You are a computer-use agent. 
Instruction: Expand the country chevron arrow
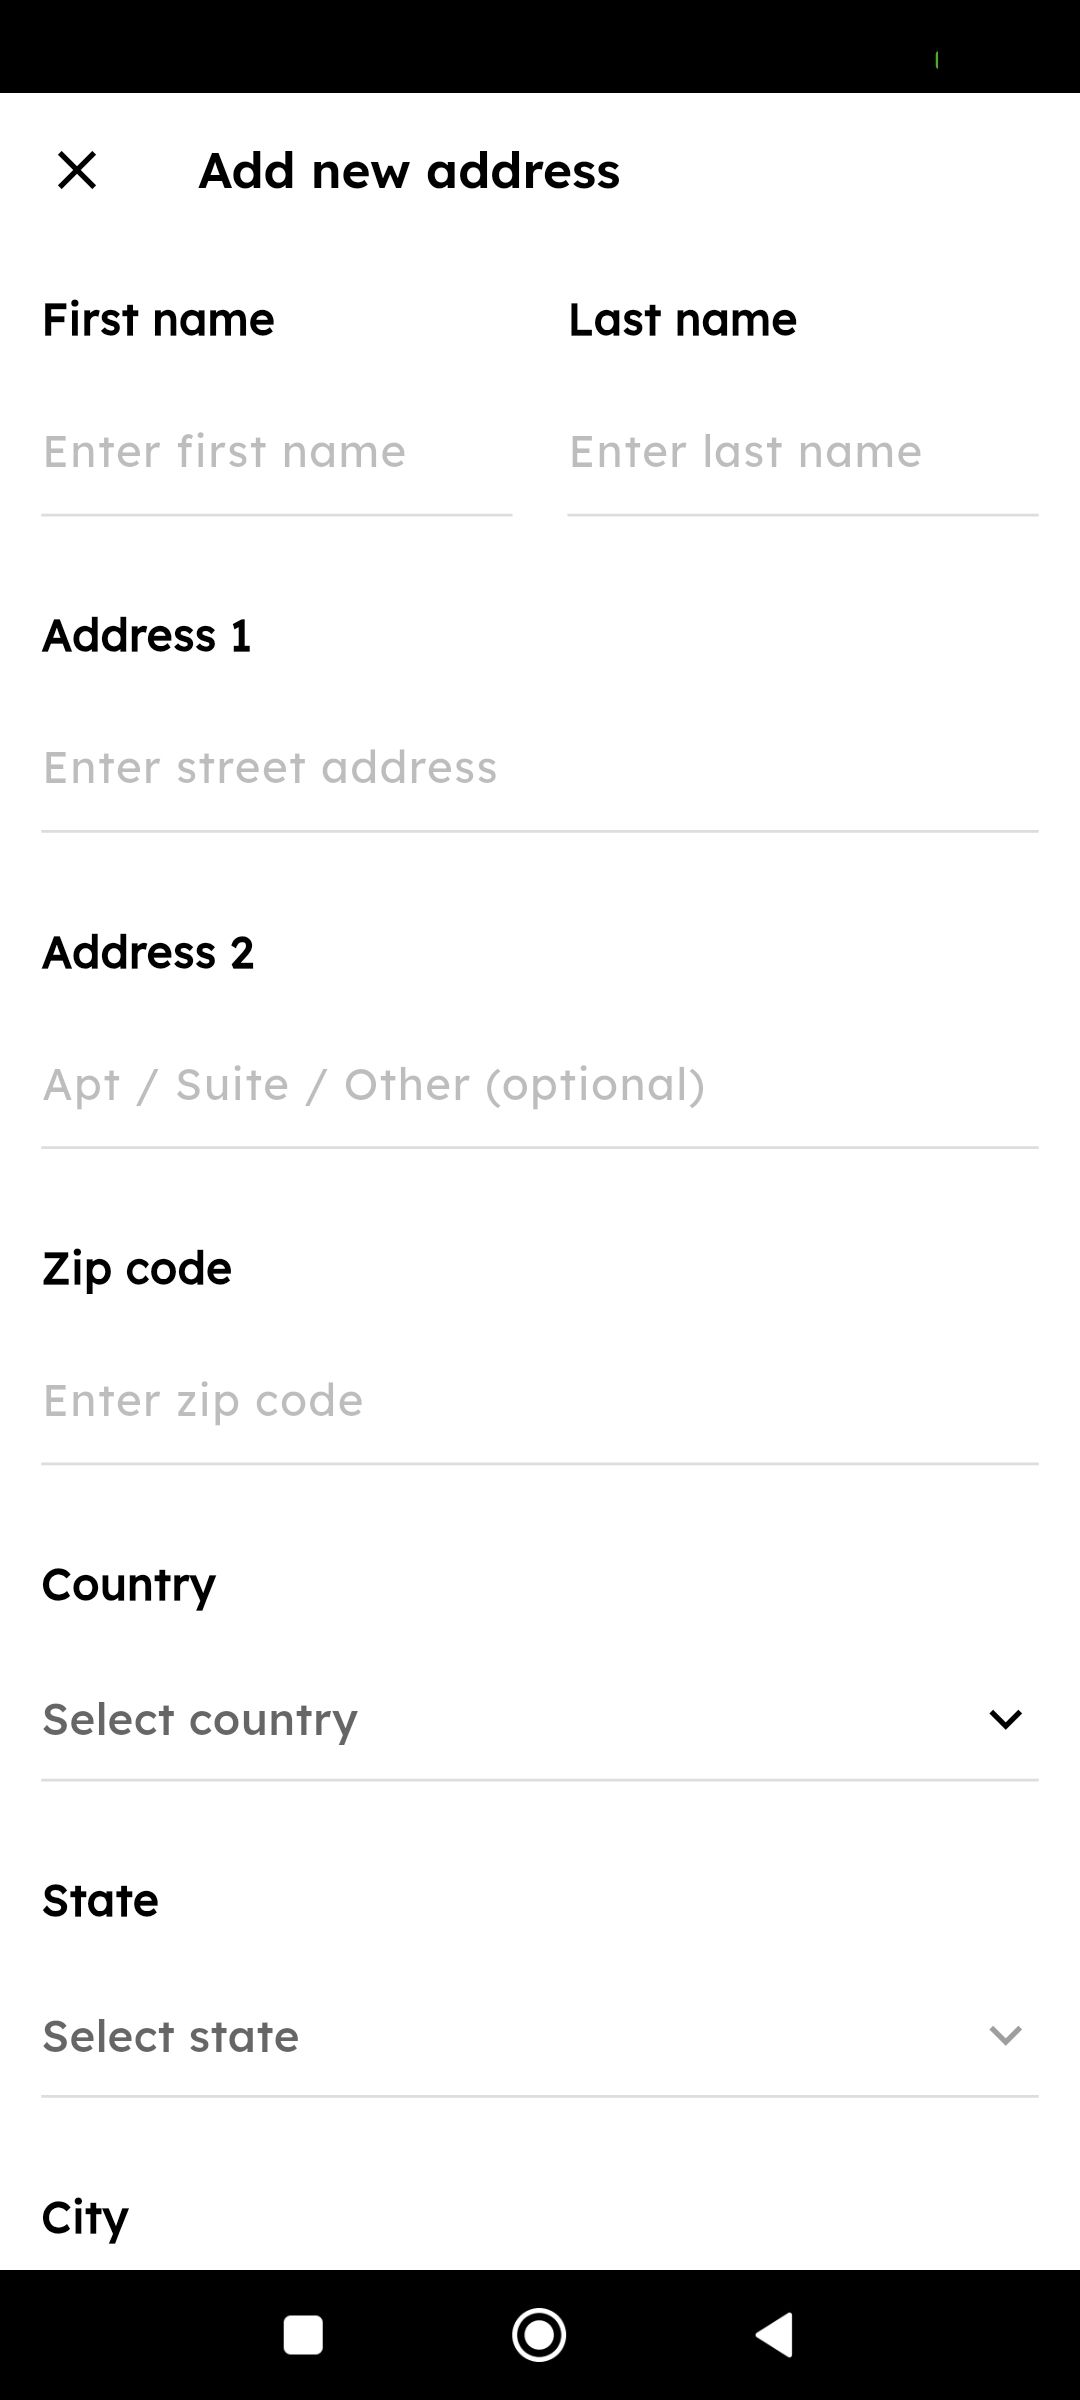(x=1005, y=1719)
